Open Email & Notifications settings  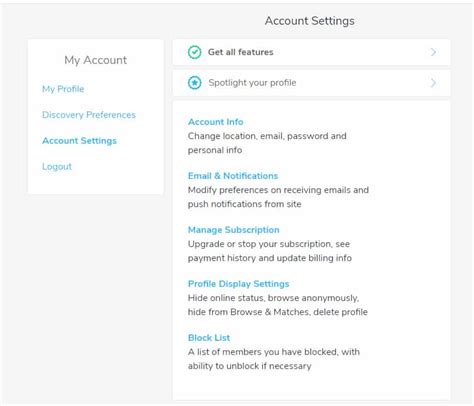233,176
